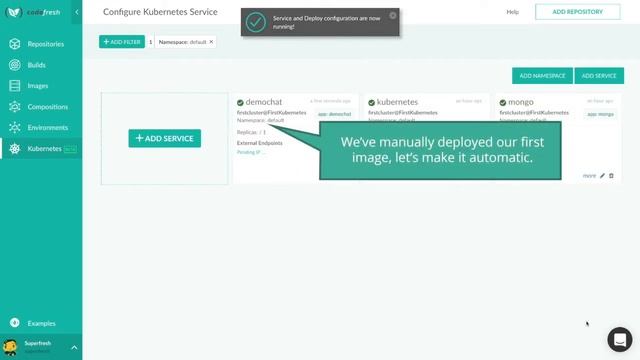Remove the Namespace: default filter

coord(211,42)
